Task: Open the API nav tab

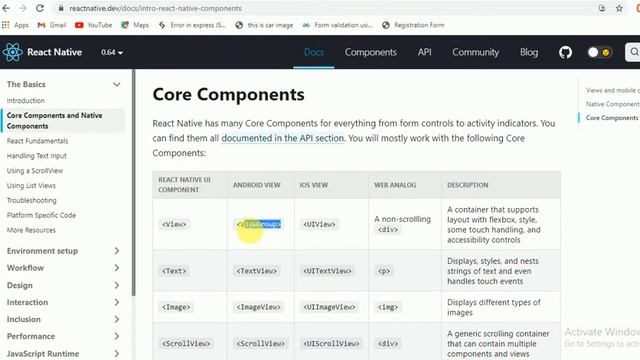Action: [424, 52]
